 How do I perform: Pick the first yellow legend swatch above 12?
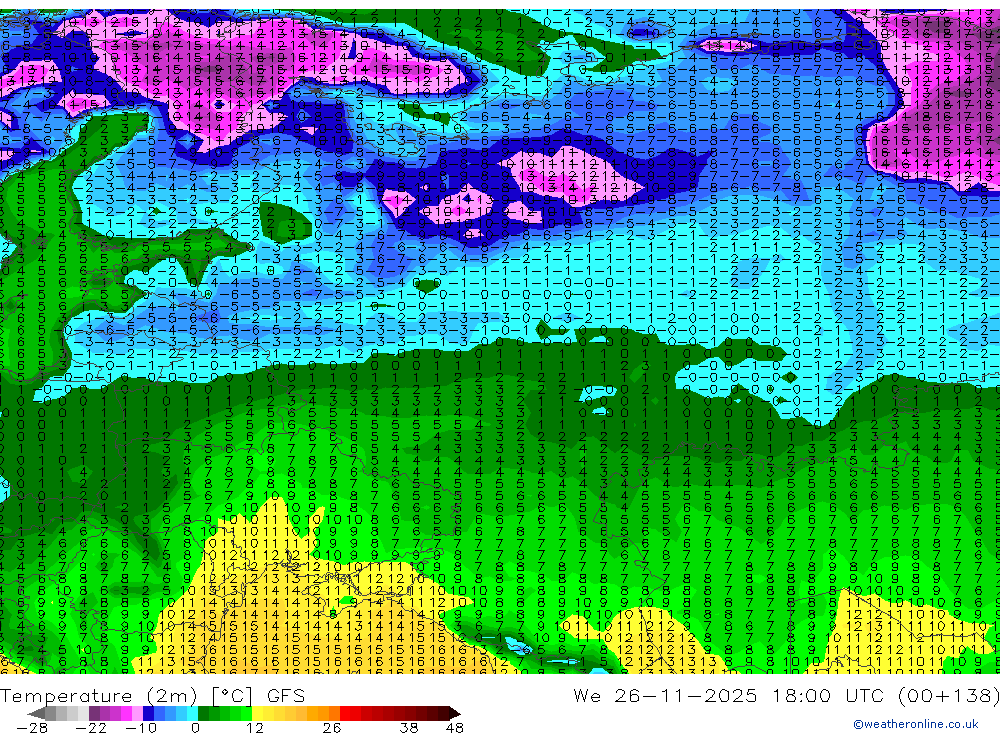point(257,713)
